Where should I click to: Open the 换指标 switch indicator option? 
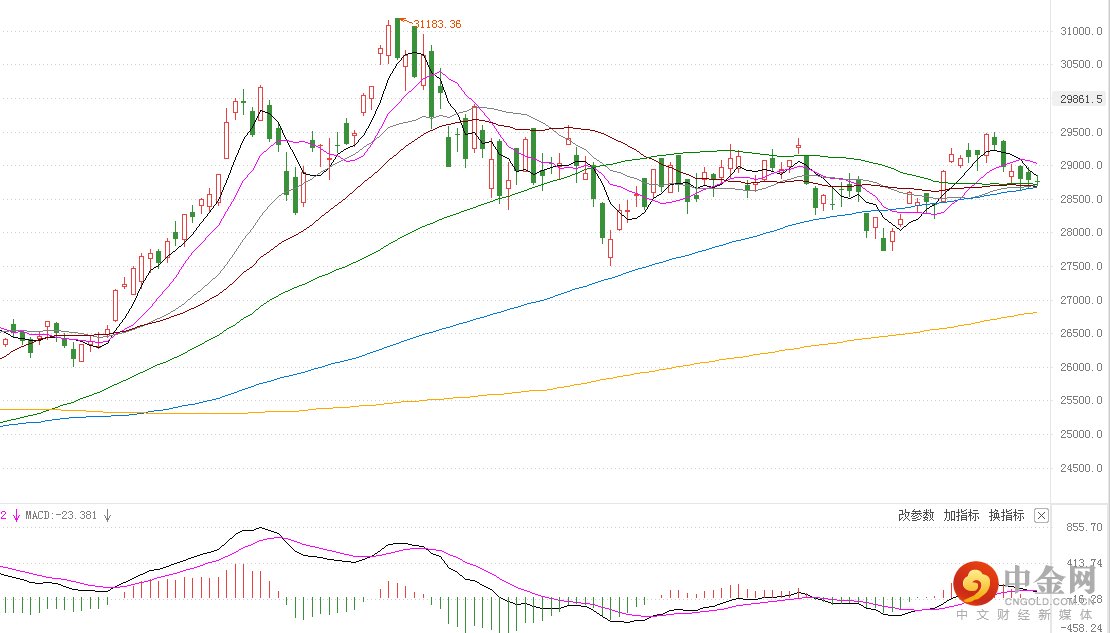[1006, 515]
